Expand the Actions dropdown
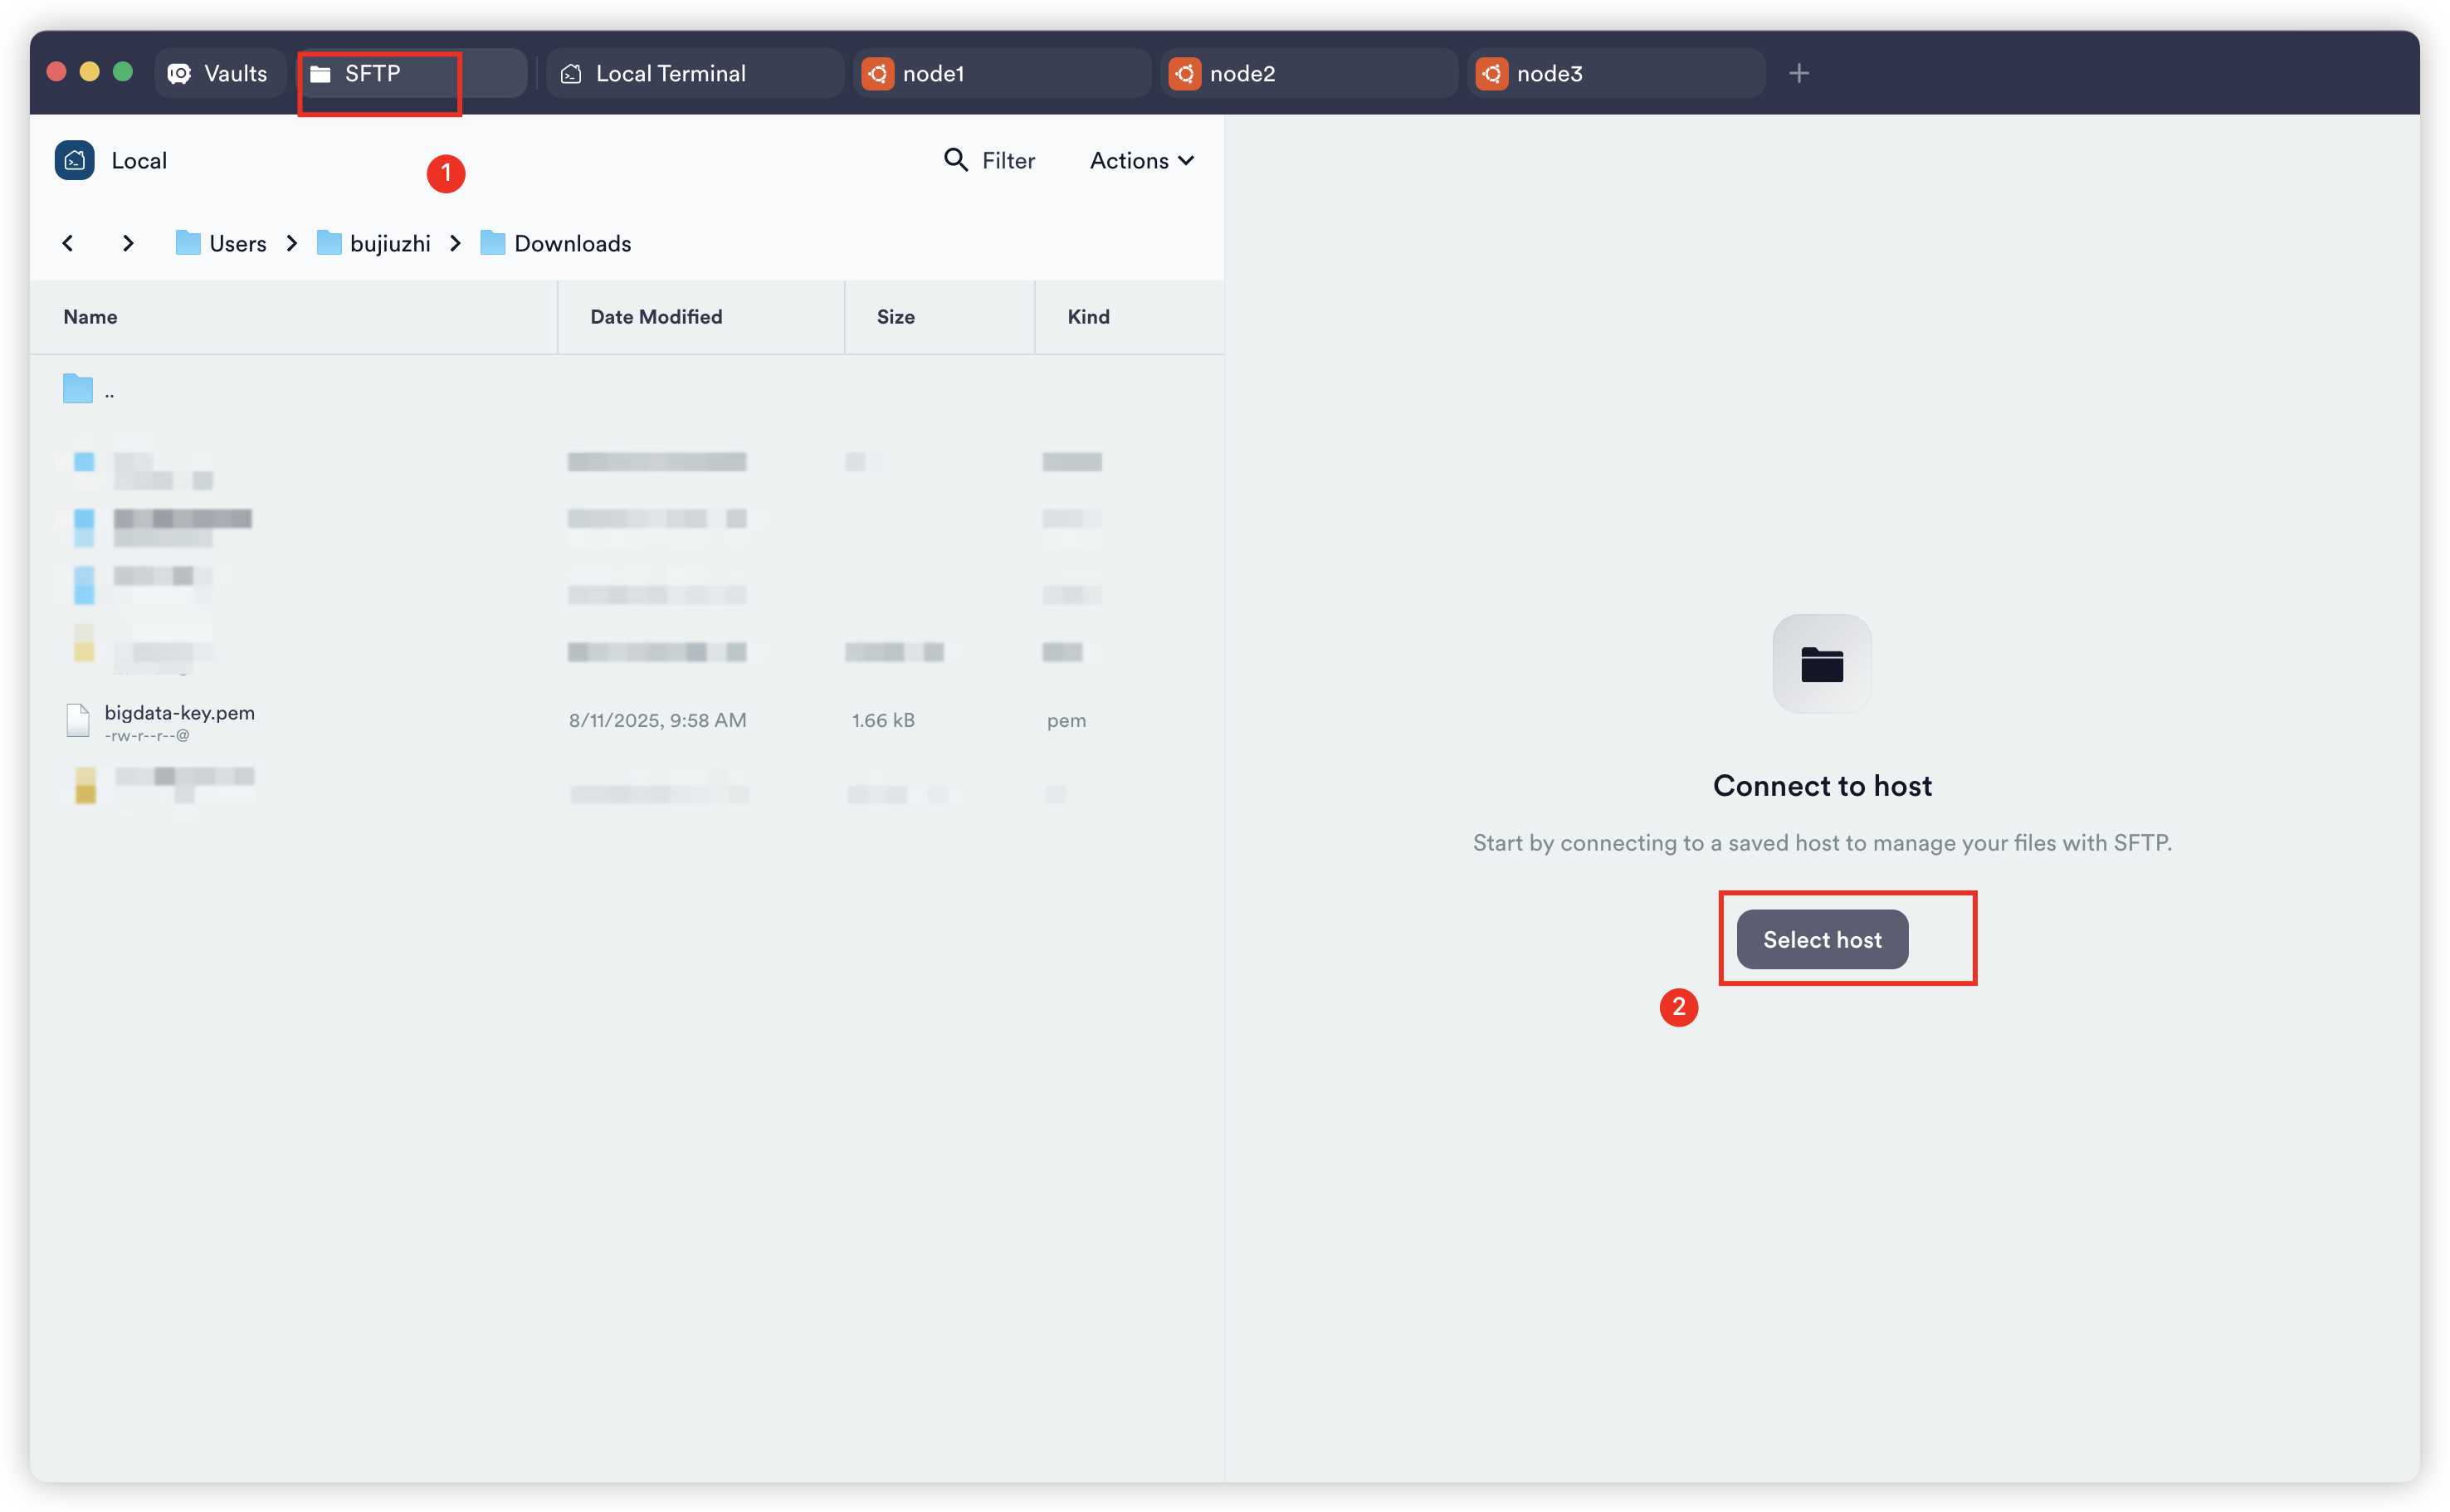Image resolution: width=2450 pixels, height=1512 pixels. click(x=1141, y=160)
